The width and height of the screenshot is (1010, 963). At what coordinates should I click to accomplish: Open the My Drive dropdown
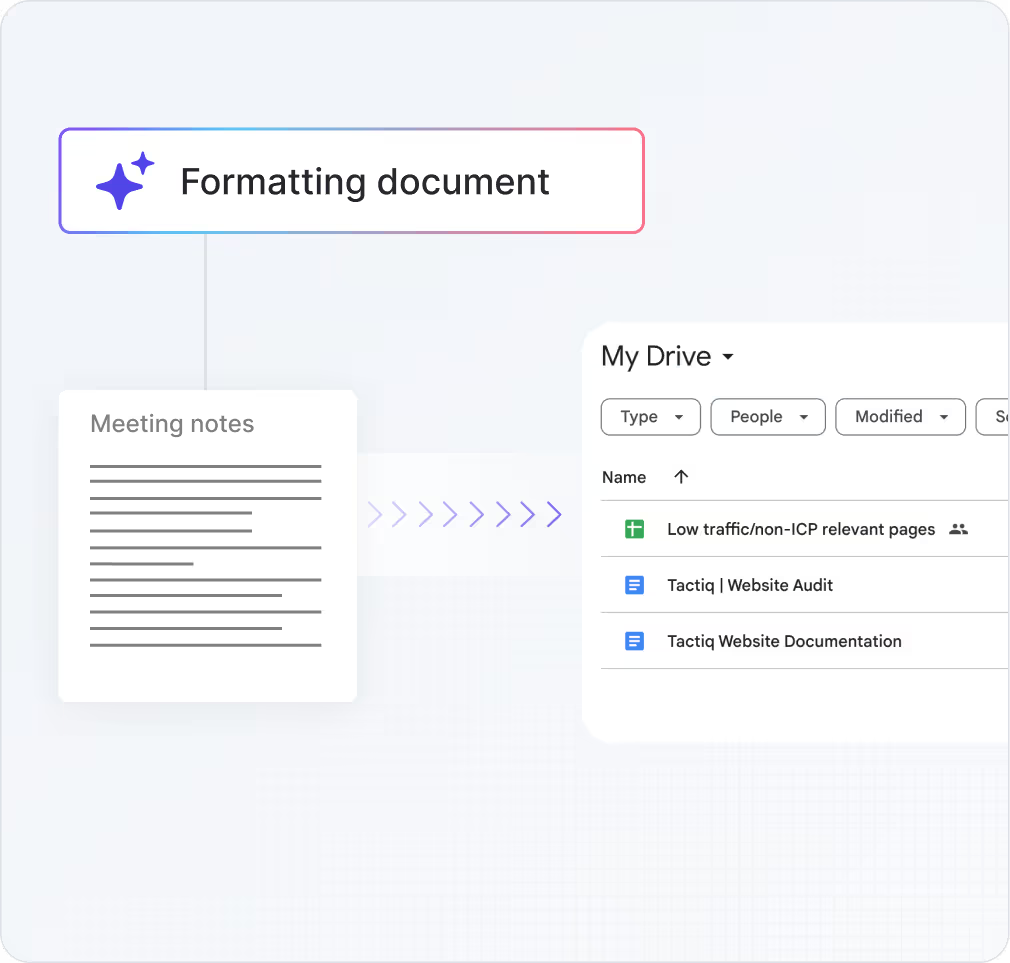coord(668,356)
